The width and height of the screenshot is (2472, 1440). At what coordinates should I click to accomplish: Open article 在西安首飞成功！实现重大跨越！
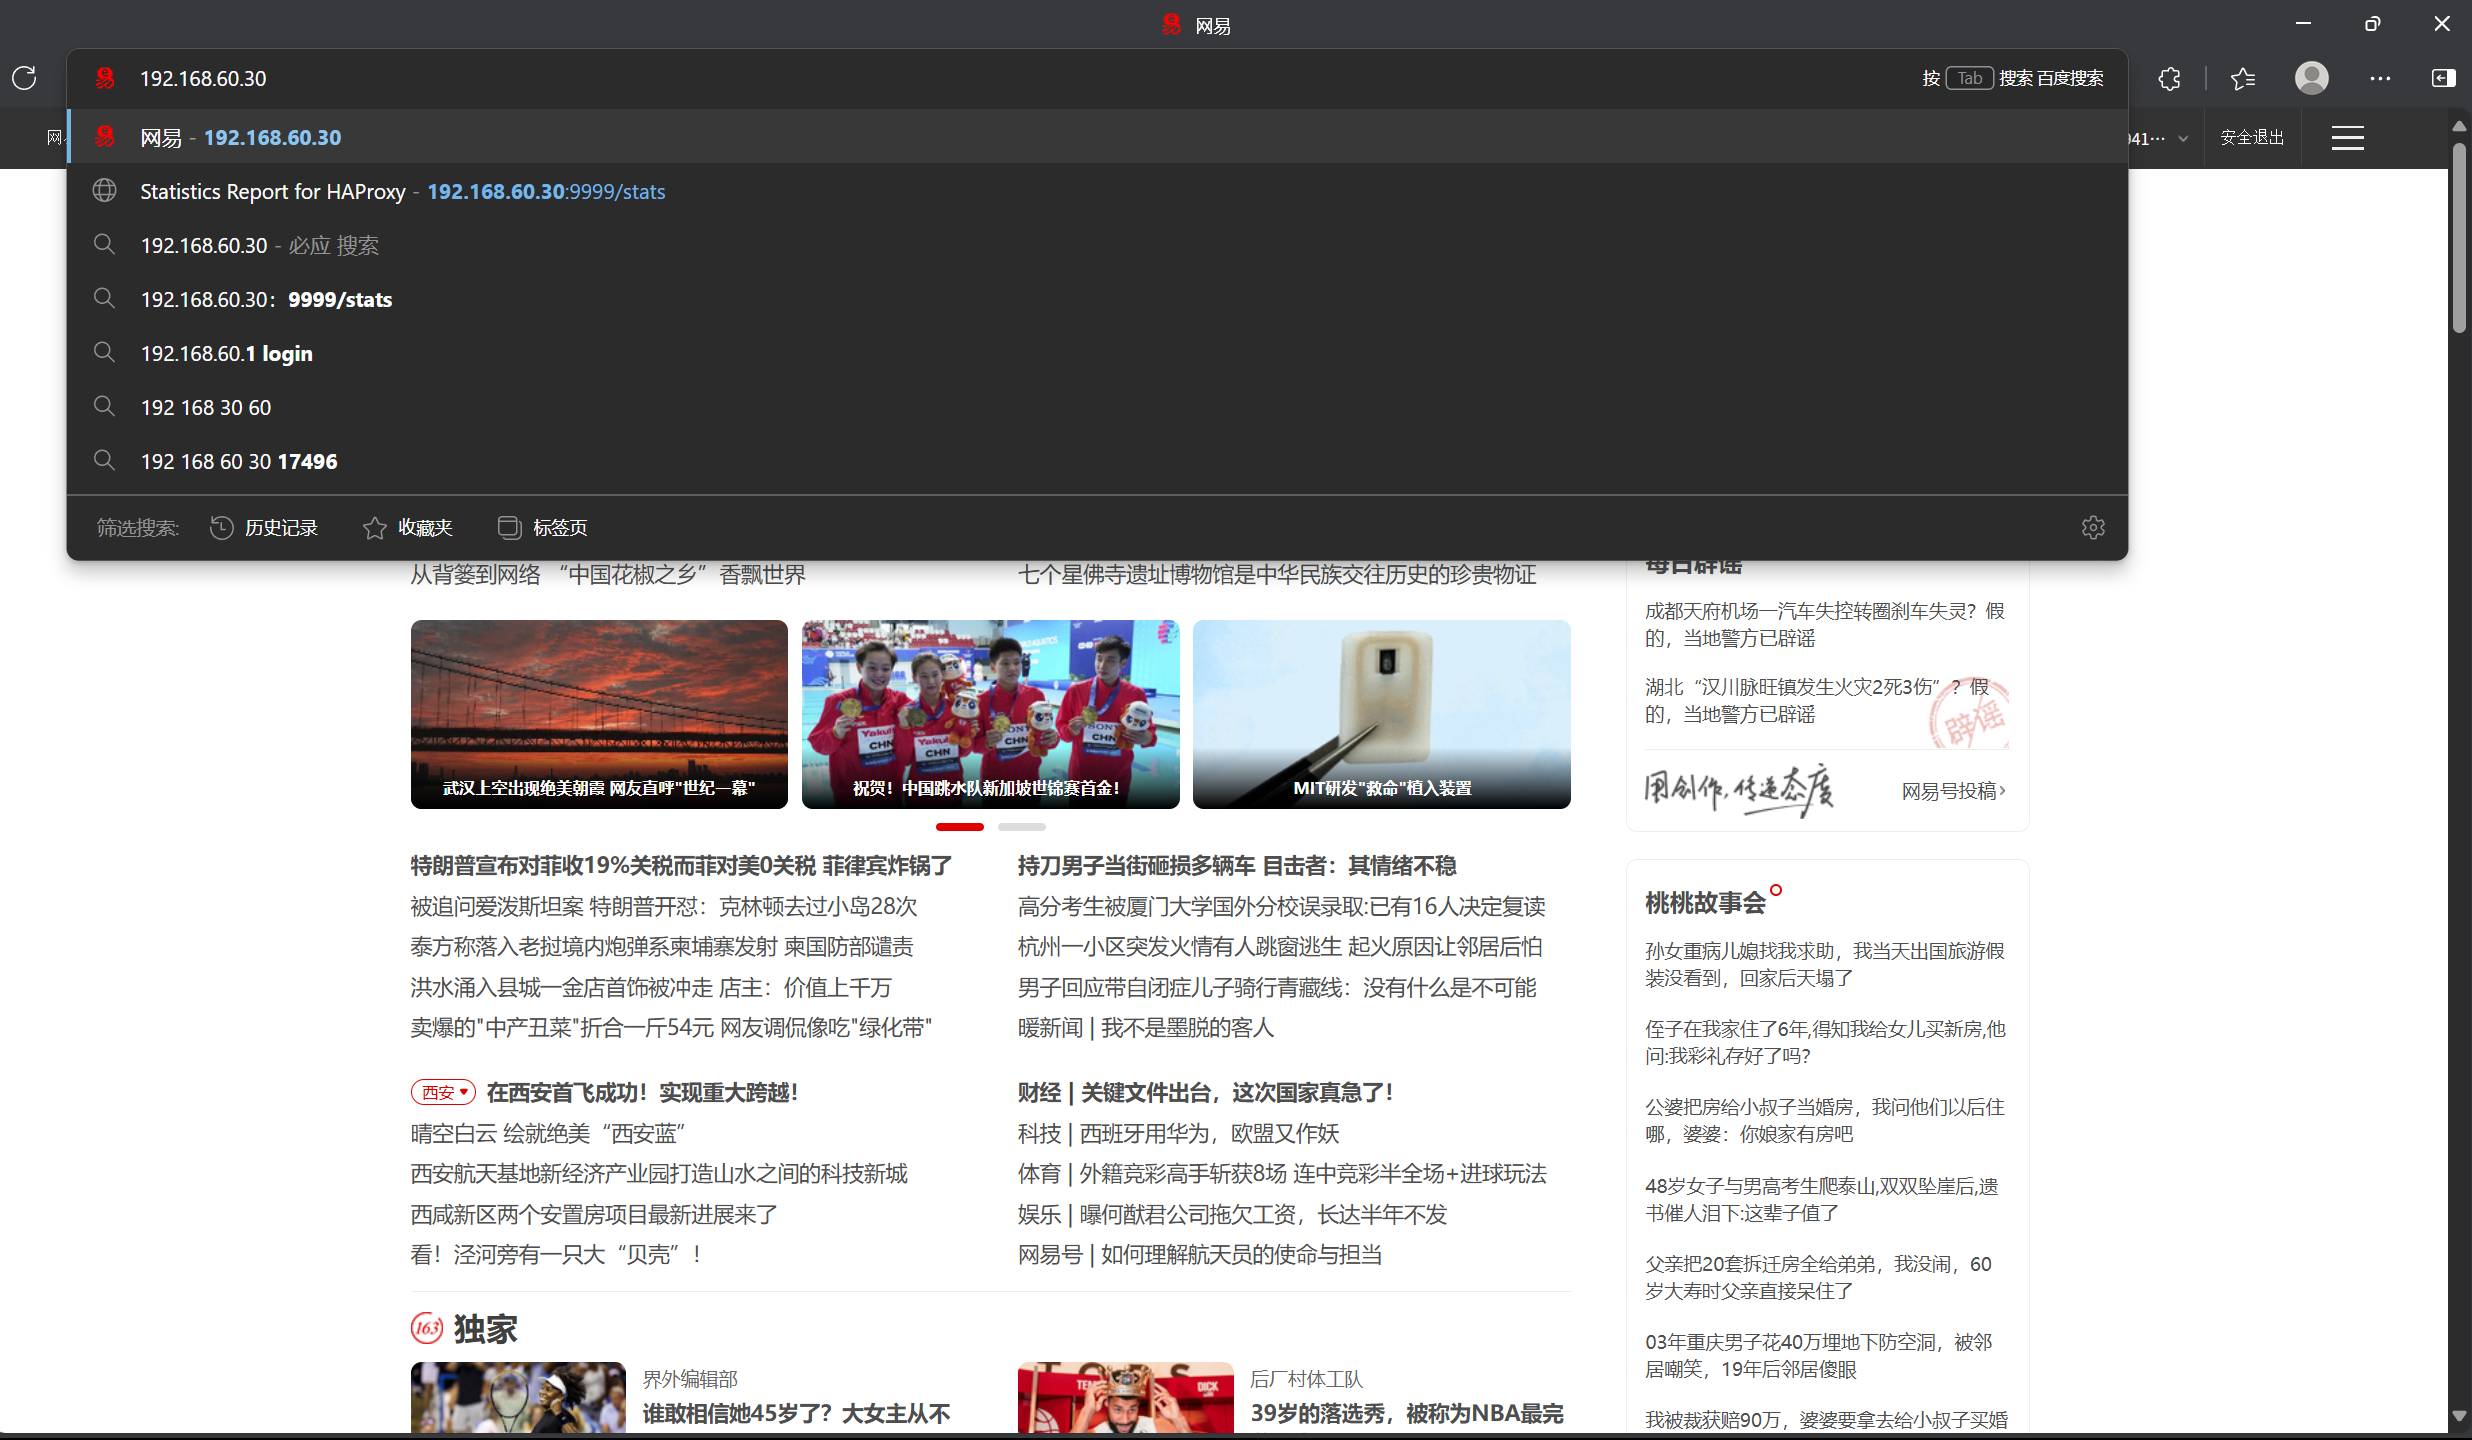point(642,1092)
